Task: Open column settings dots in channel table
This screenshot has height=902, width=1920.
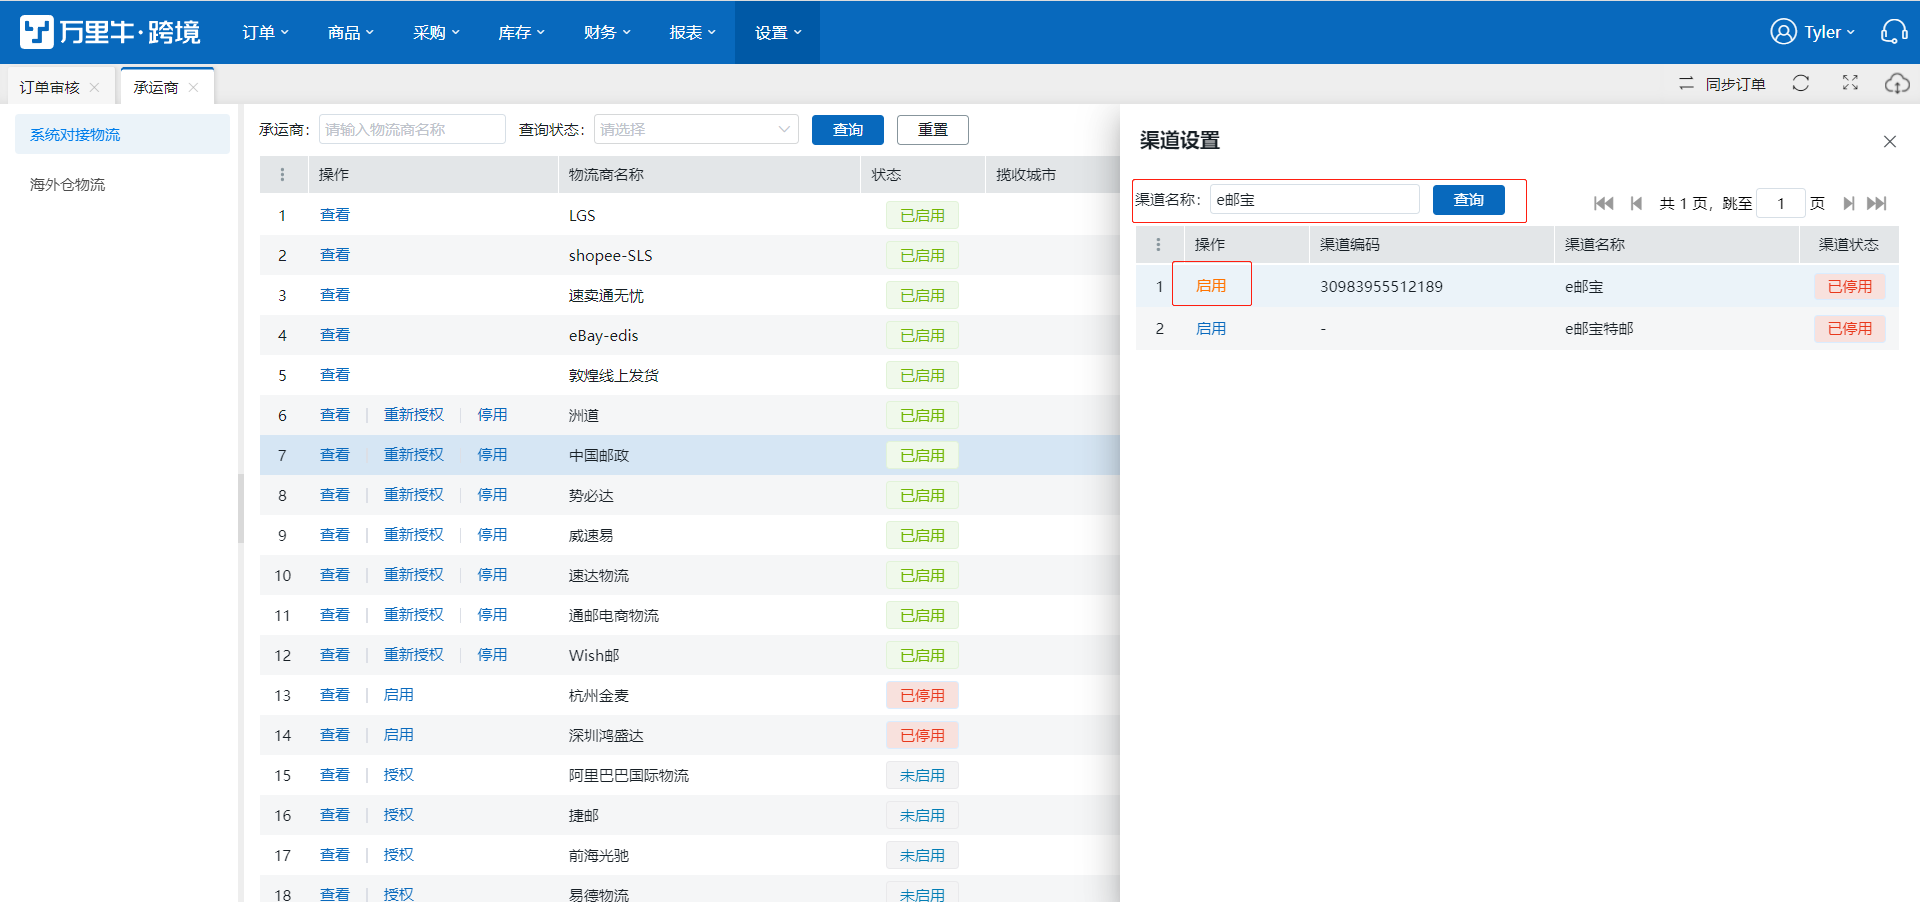Action: click(1158, 245)
